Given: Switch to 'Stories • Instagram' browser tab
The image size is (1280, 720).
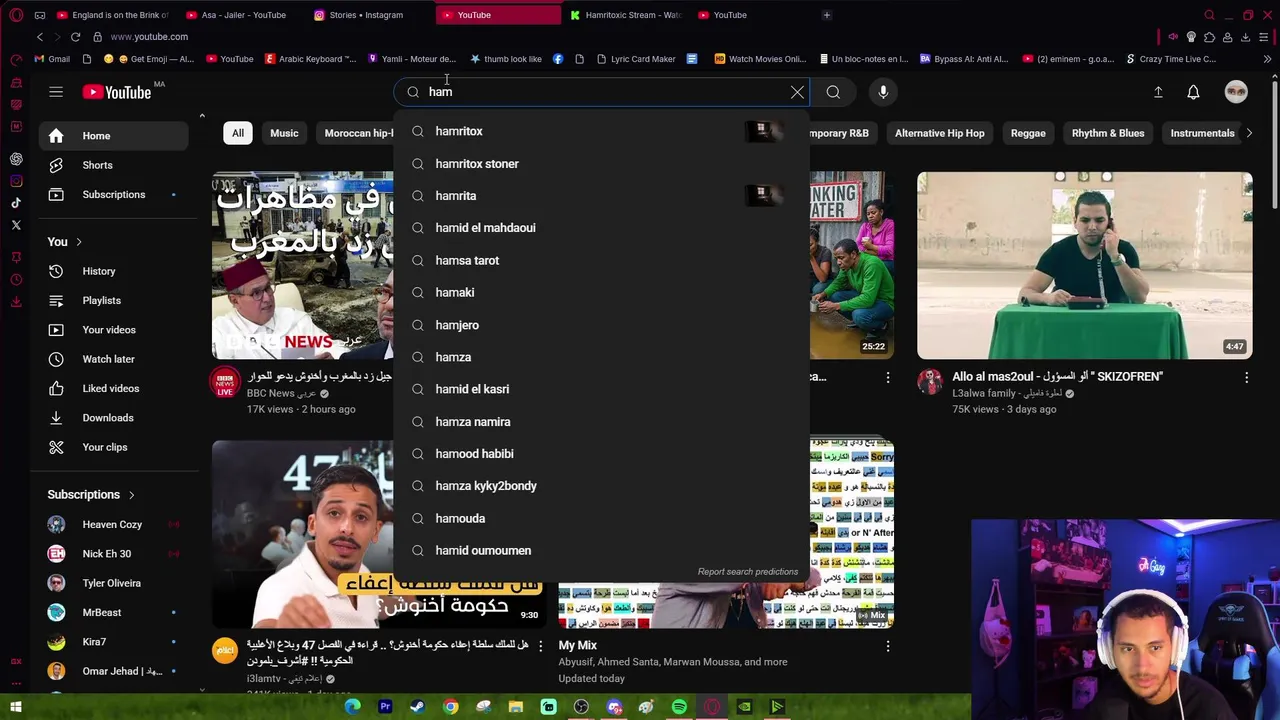Looking at the screenshot, I should click(366, 15).
